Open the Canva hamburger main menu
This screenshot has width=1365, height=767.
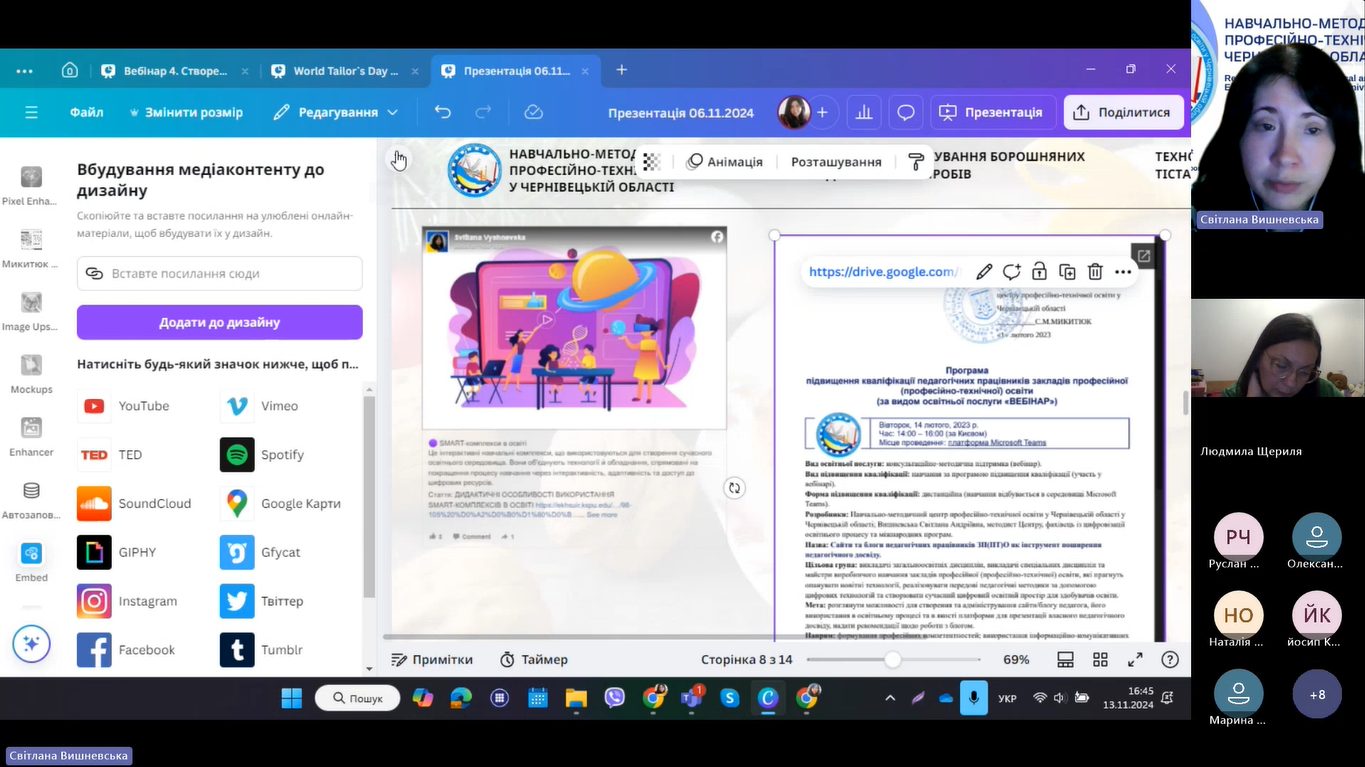pos(31,113)
